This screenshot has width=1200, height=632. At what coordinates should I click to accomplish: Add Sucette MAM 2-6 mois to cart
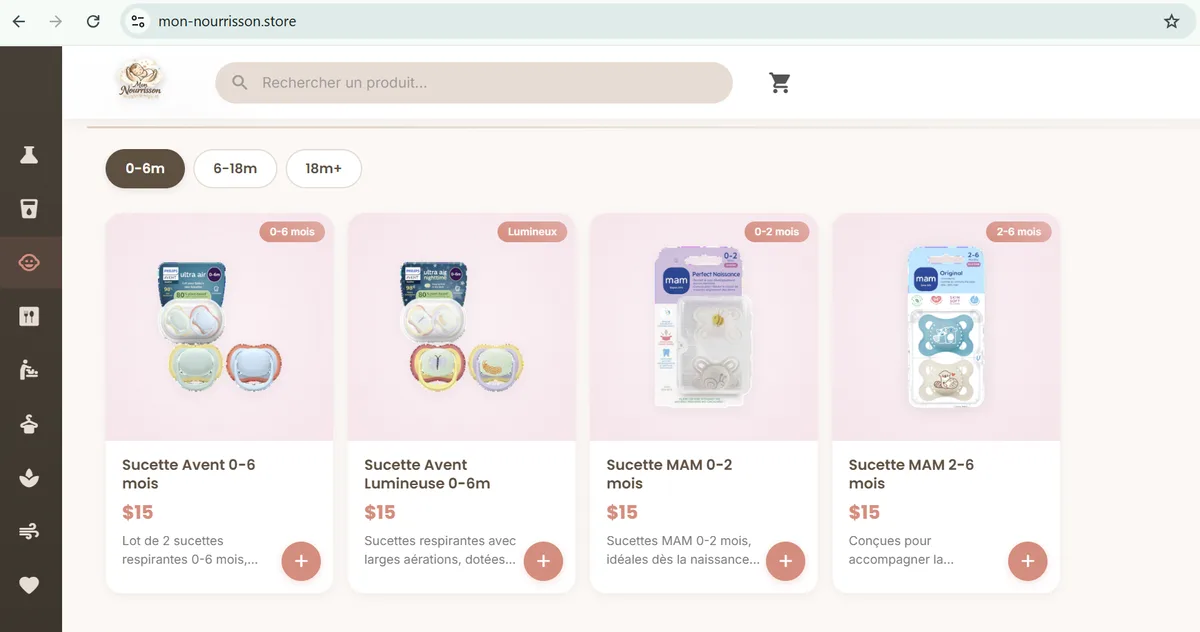[x=1028, y=561]
